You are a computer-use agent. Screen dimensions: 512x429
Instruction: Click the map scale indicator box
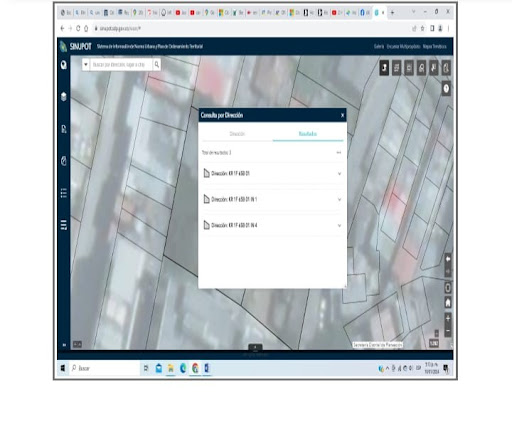point(434,343)
